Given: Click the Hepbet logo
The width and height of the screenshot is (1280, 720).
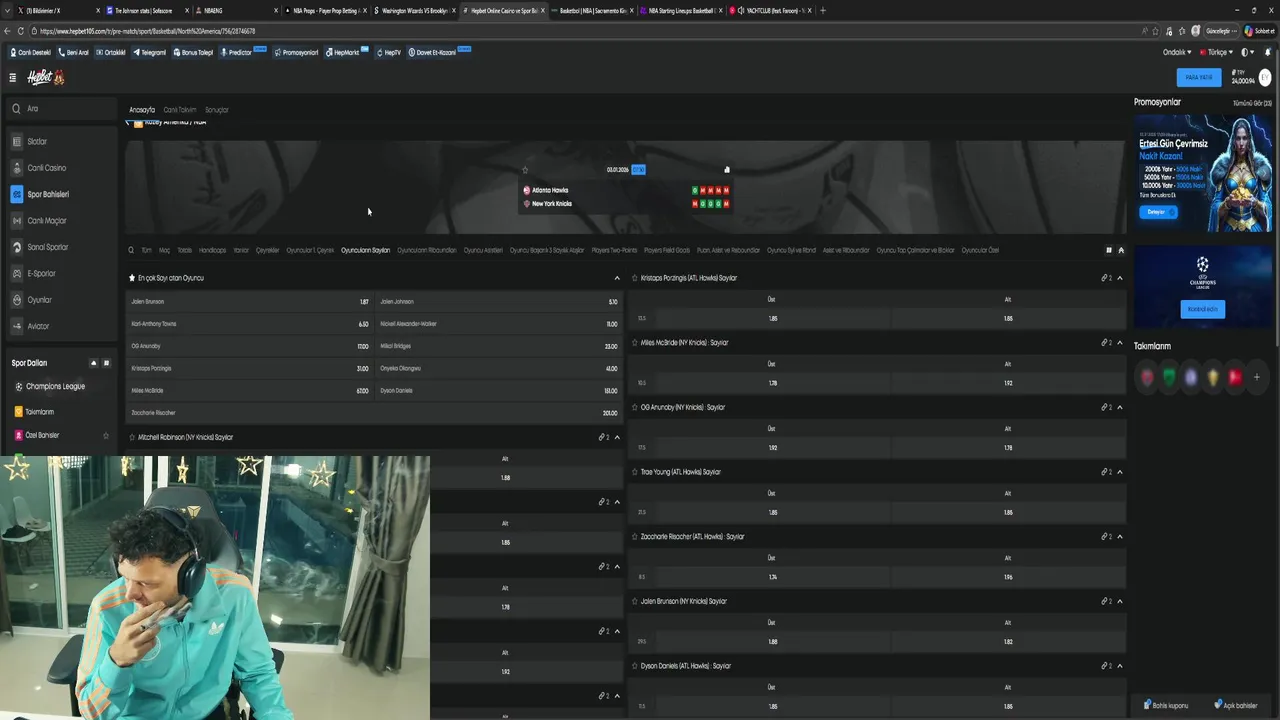Looking at the screenshot, I should tap(45, 77).
